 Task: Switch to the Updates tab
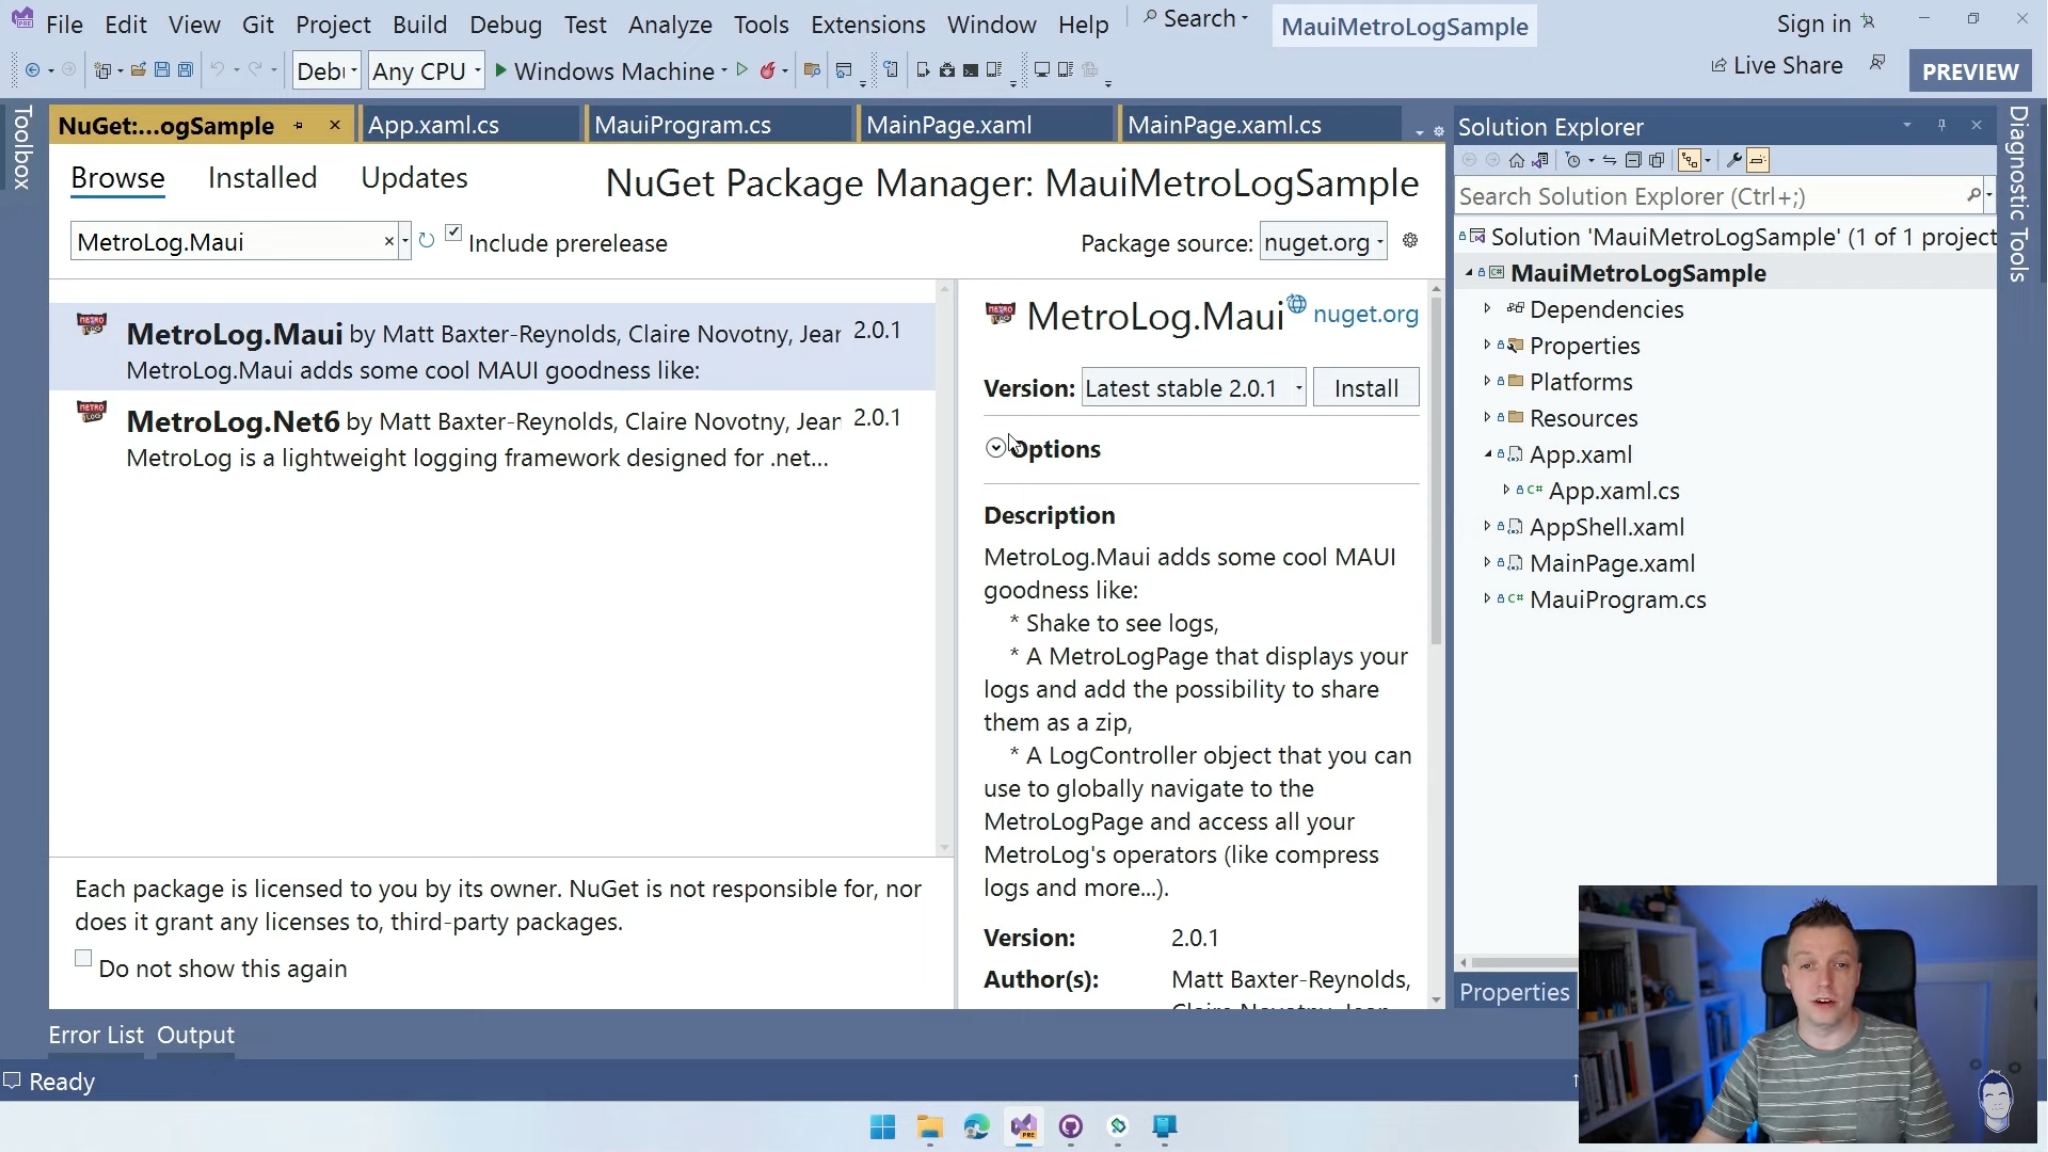pyautogui.click(x=414, y=178)
